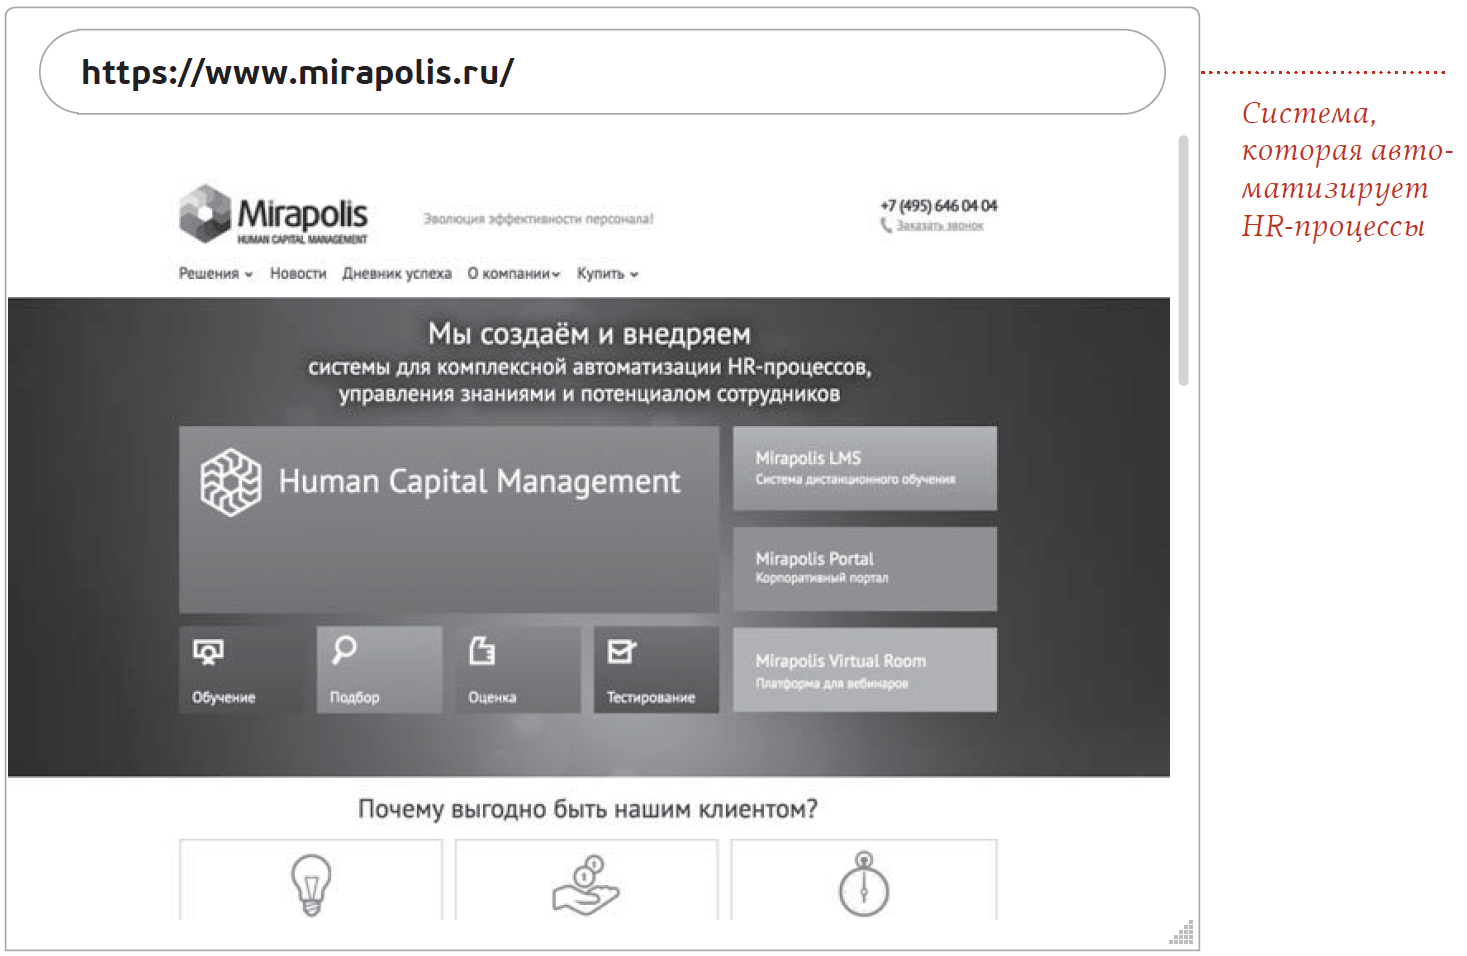The width and height of the screenshot is (1467, 956).
Task: Click the stopwatch icon card
Action: (864, 880)
